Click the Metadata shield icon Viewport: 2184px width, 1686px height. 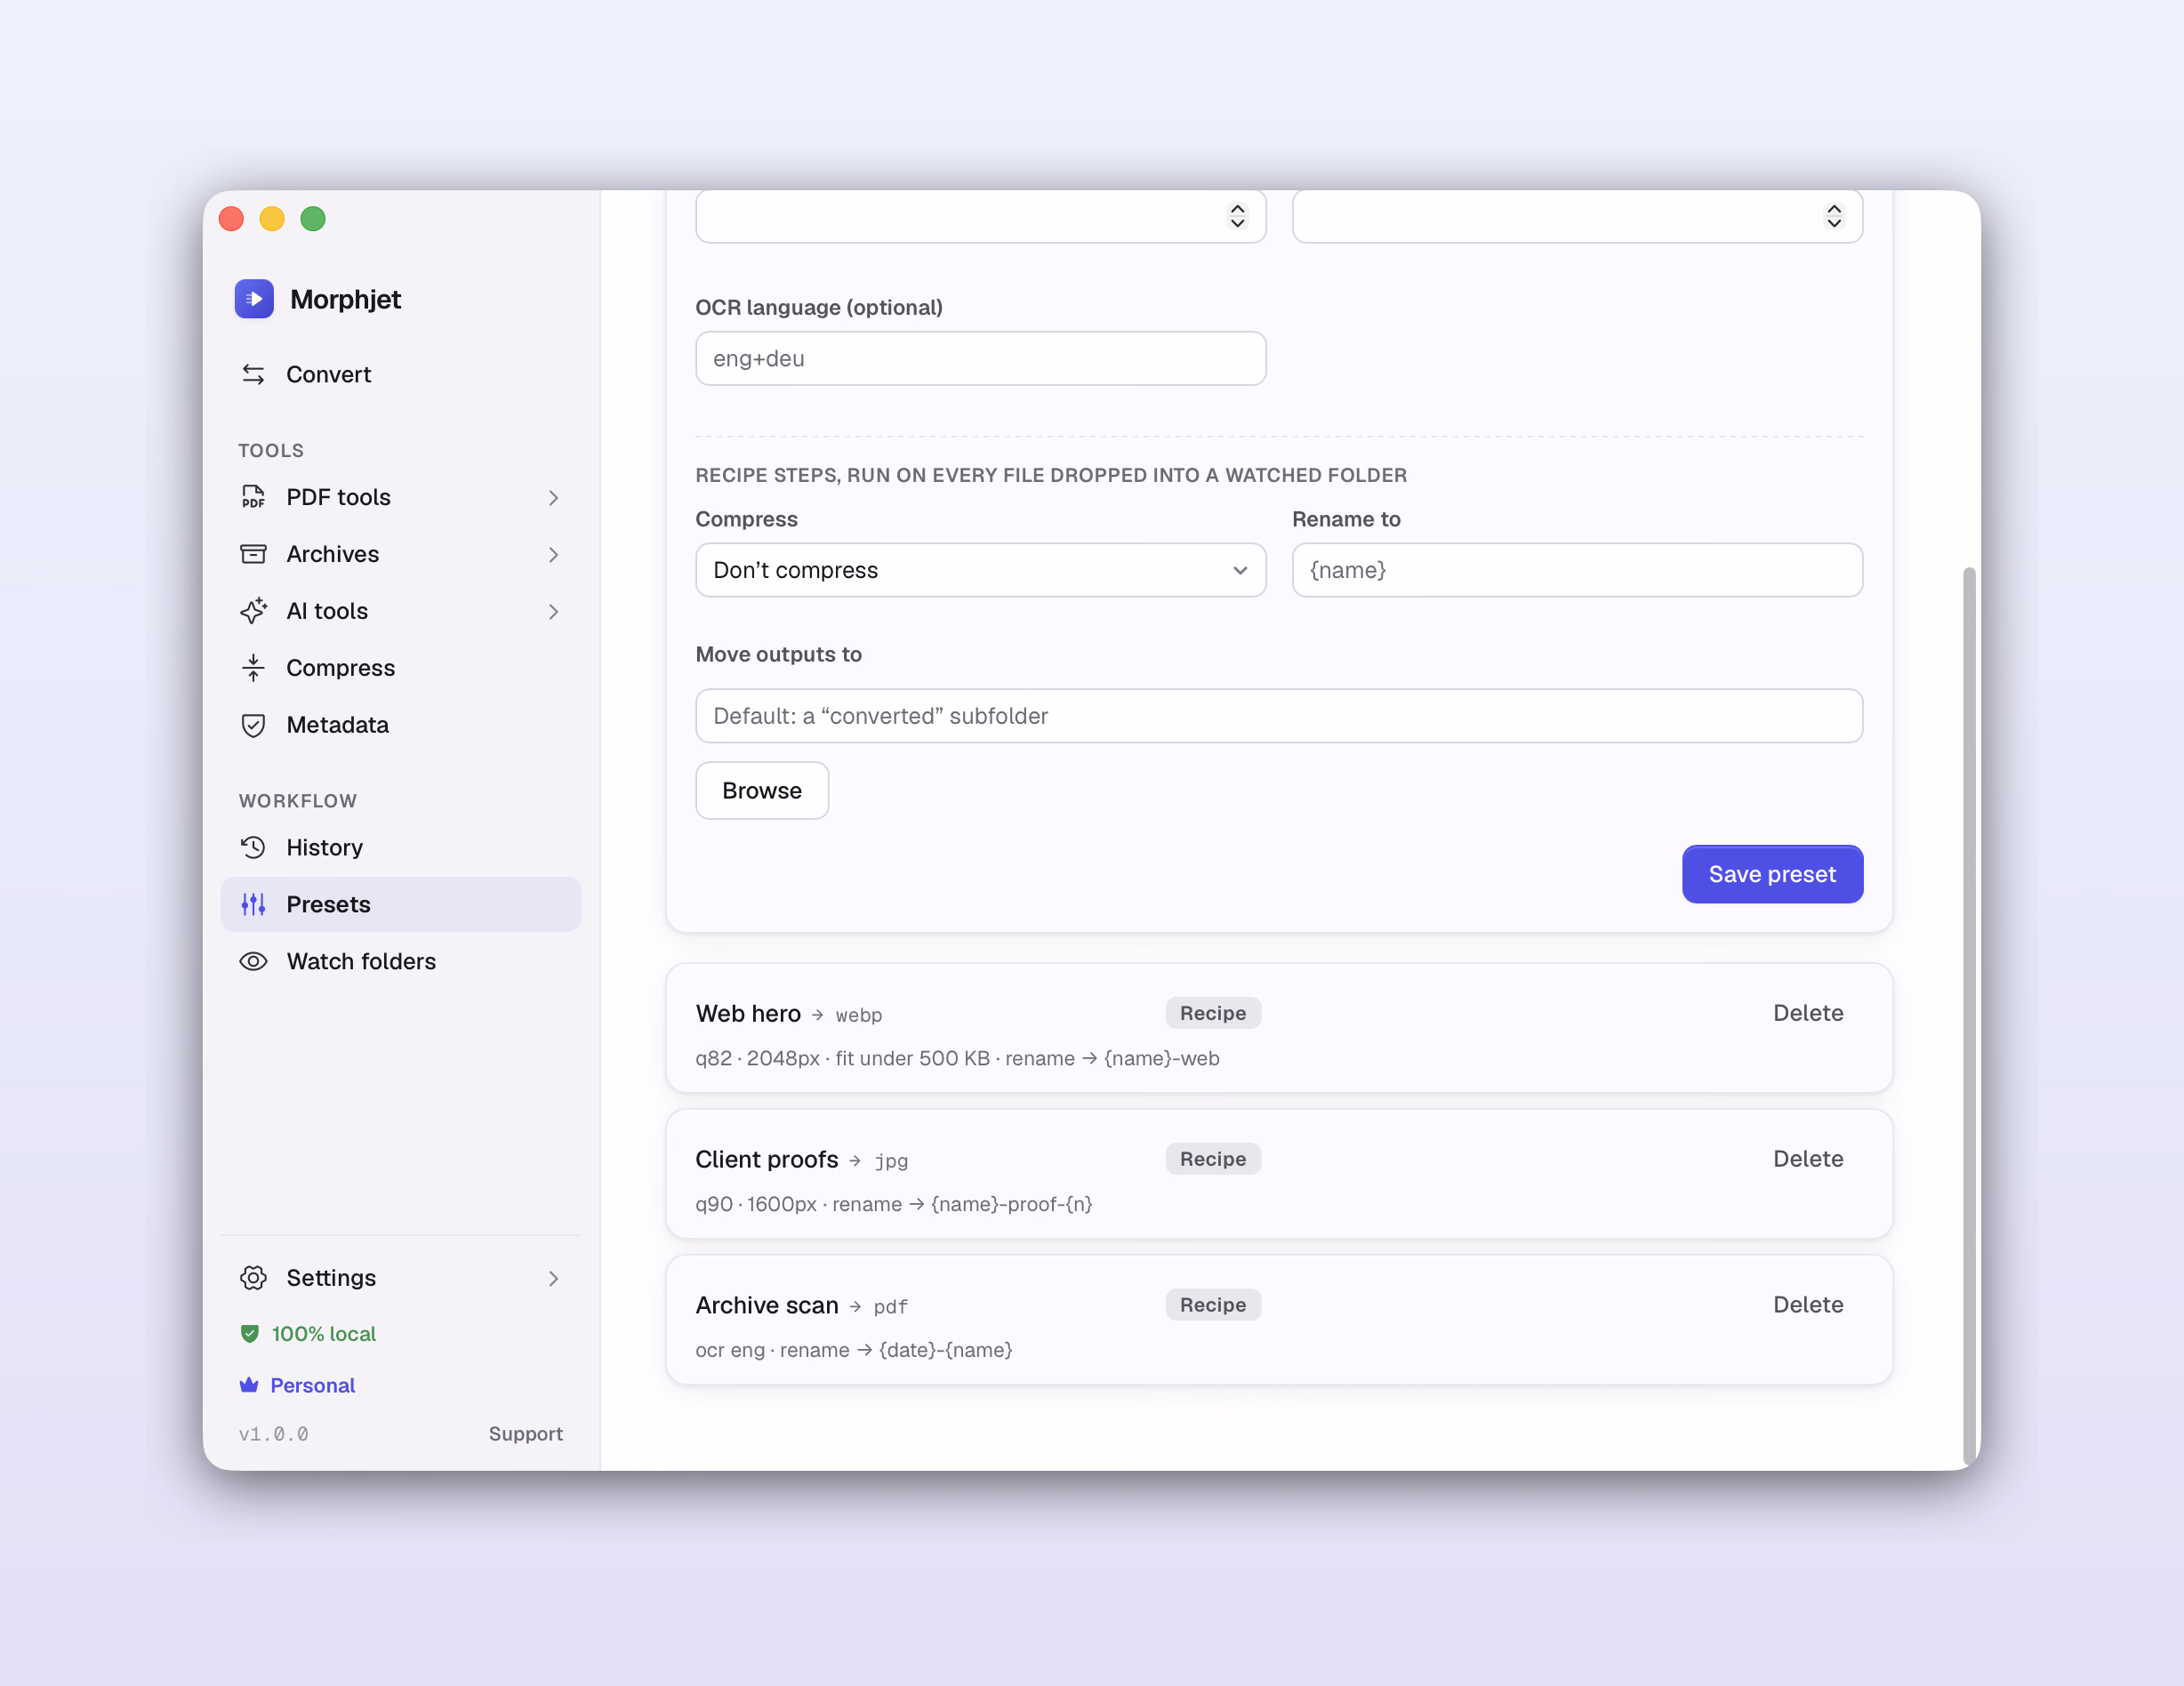253,725
